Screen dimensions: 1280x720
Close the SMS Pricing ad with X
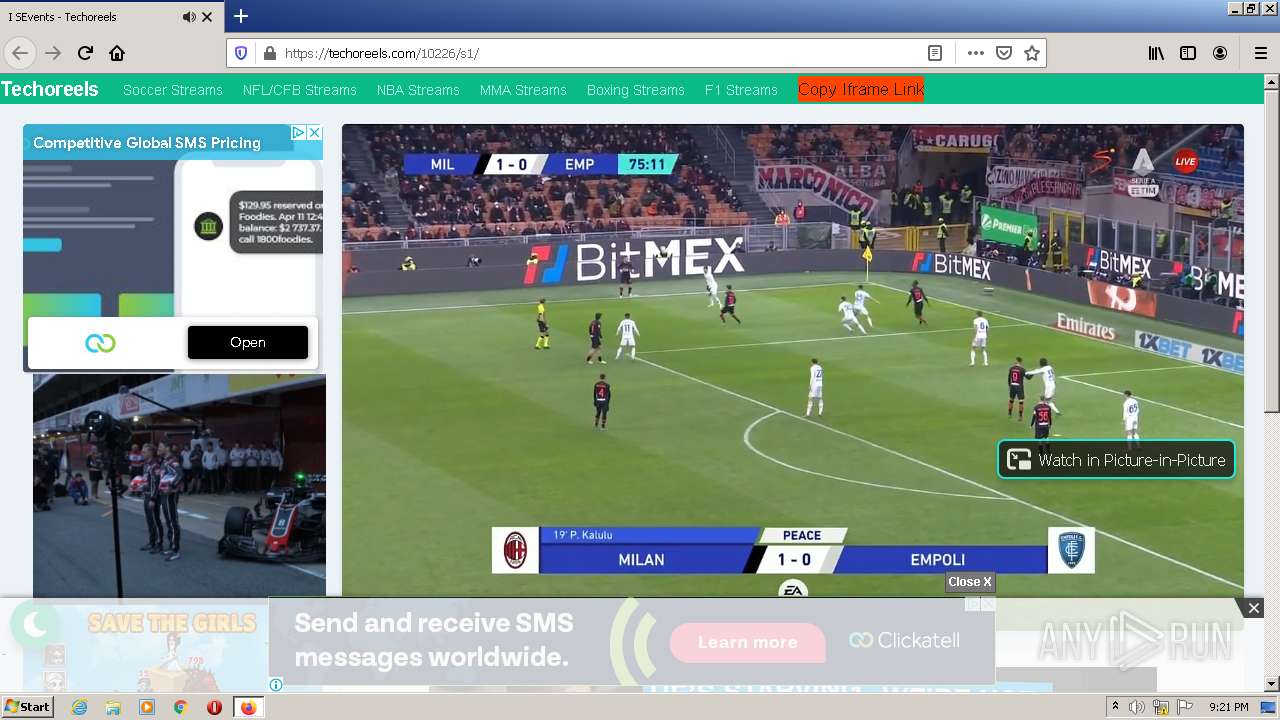(x=314, y=132)
